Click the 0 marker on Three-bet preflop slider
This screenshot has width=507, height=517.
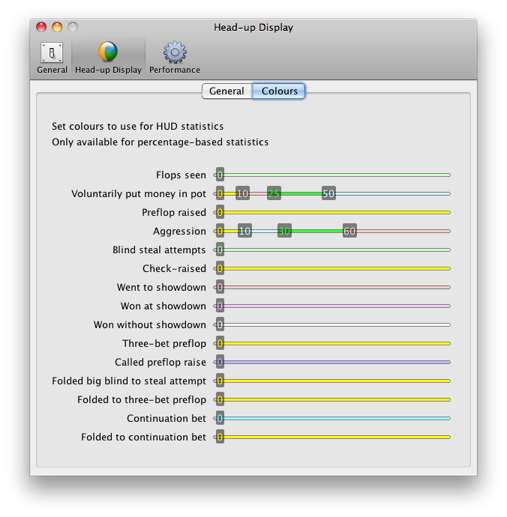220,343
